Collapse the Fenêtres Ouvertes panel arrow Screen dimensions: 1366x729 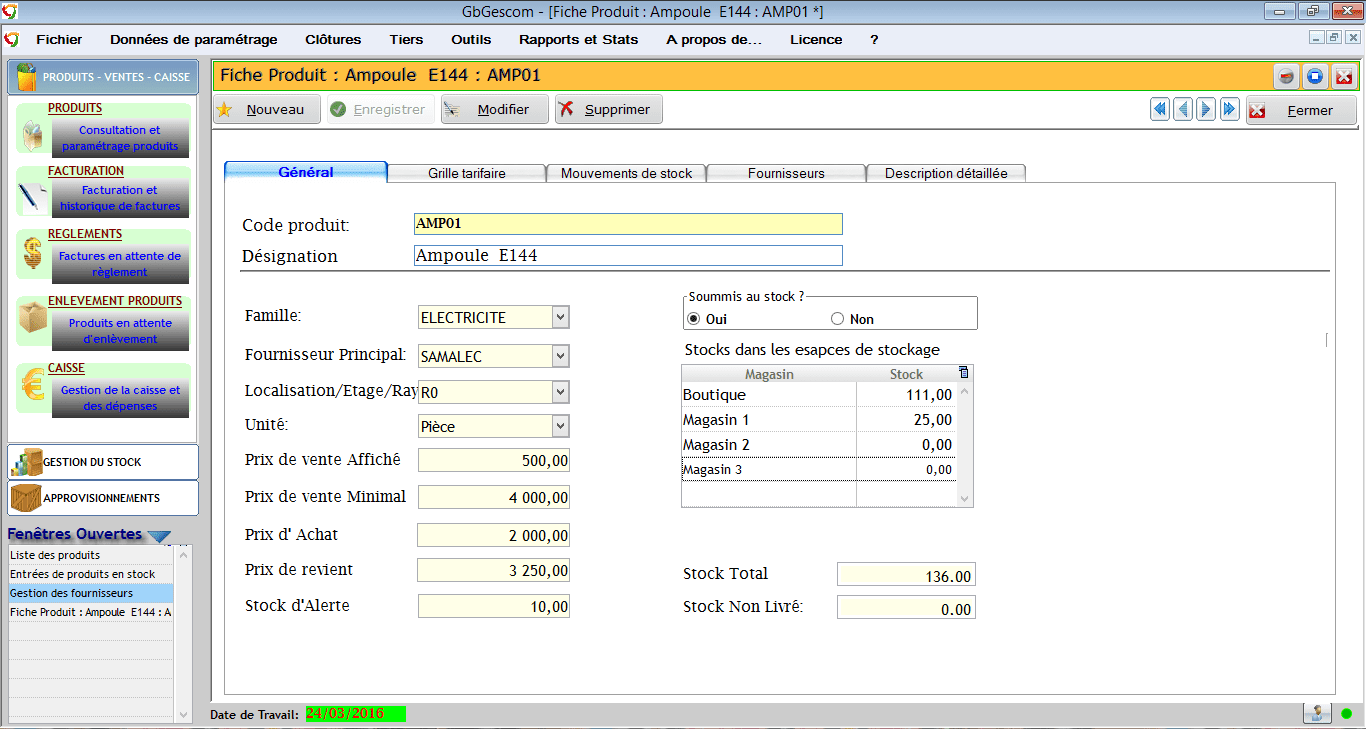[159, 536]
